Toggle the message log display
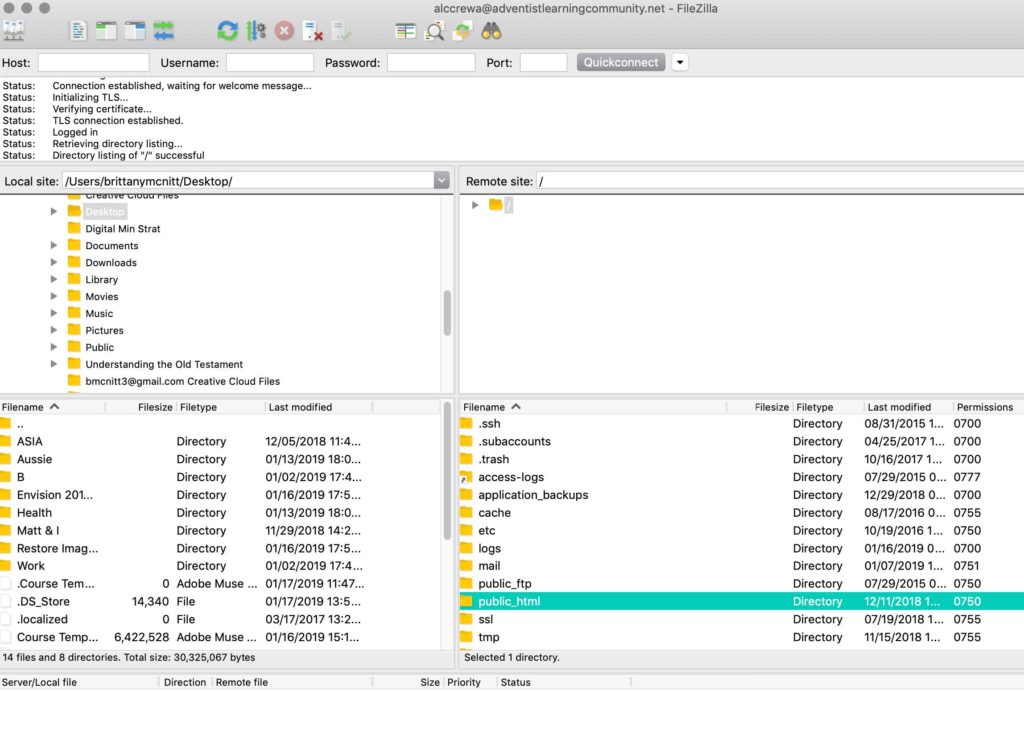The height and width of the screenshot is (733, 1024). [x=78, y=31]
